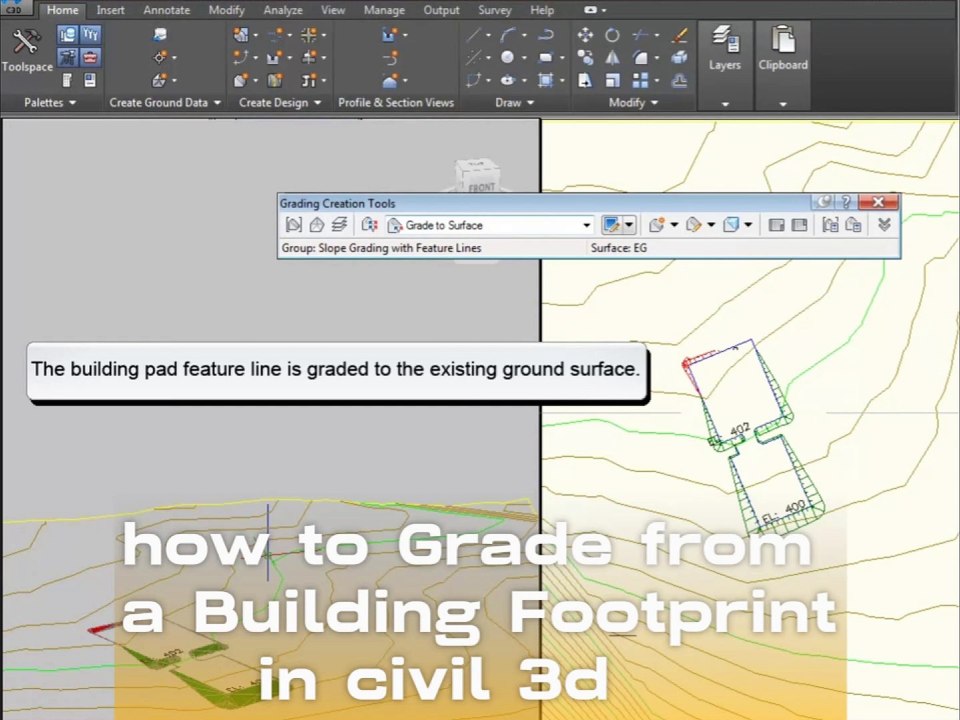Toggle the Toolbox tab palette button
The image size is (960, 720).
tap(91, 58)
